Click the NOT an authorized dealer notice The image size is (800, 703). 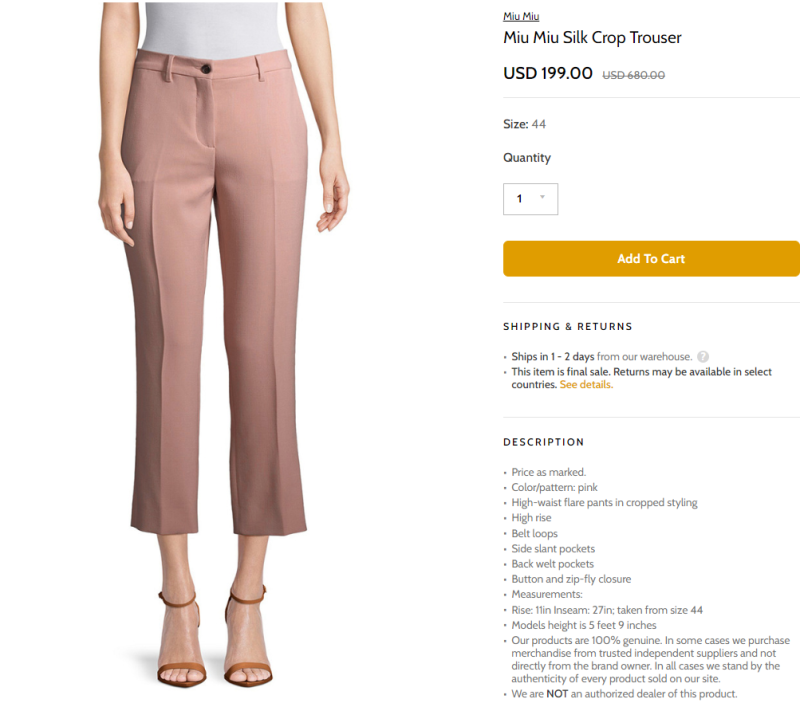624,694
